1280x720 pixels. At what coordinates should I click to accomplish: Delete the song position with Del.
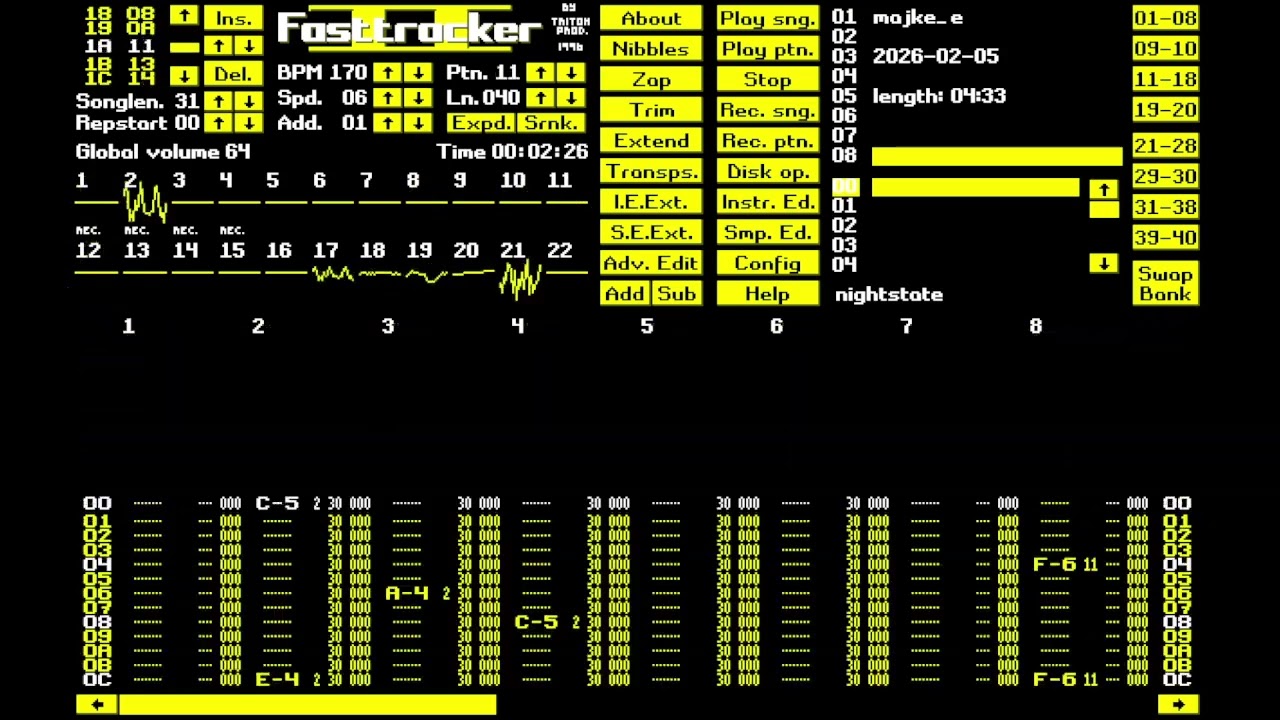pos(234,73)
